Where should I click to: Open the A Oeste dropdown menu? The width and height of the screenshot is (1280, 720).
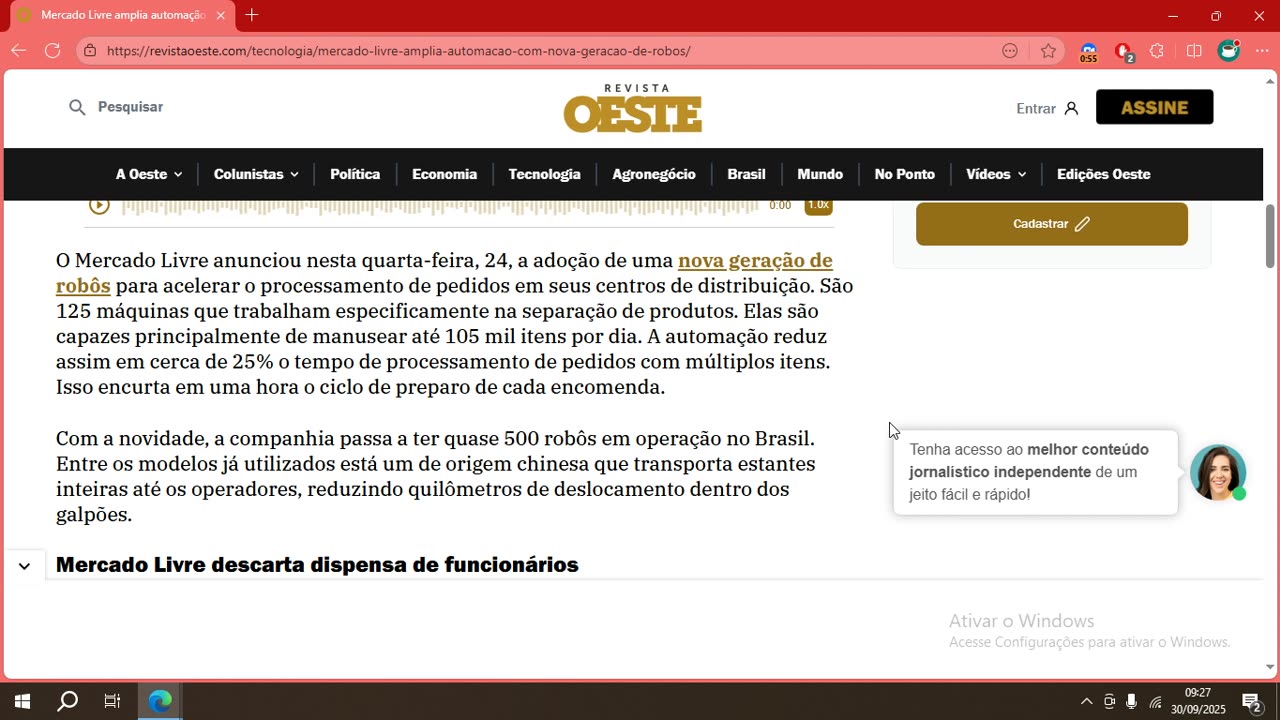point(149,174)
